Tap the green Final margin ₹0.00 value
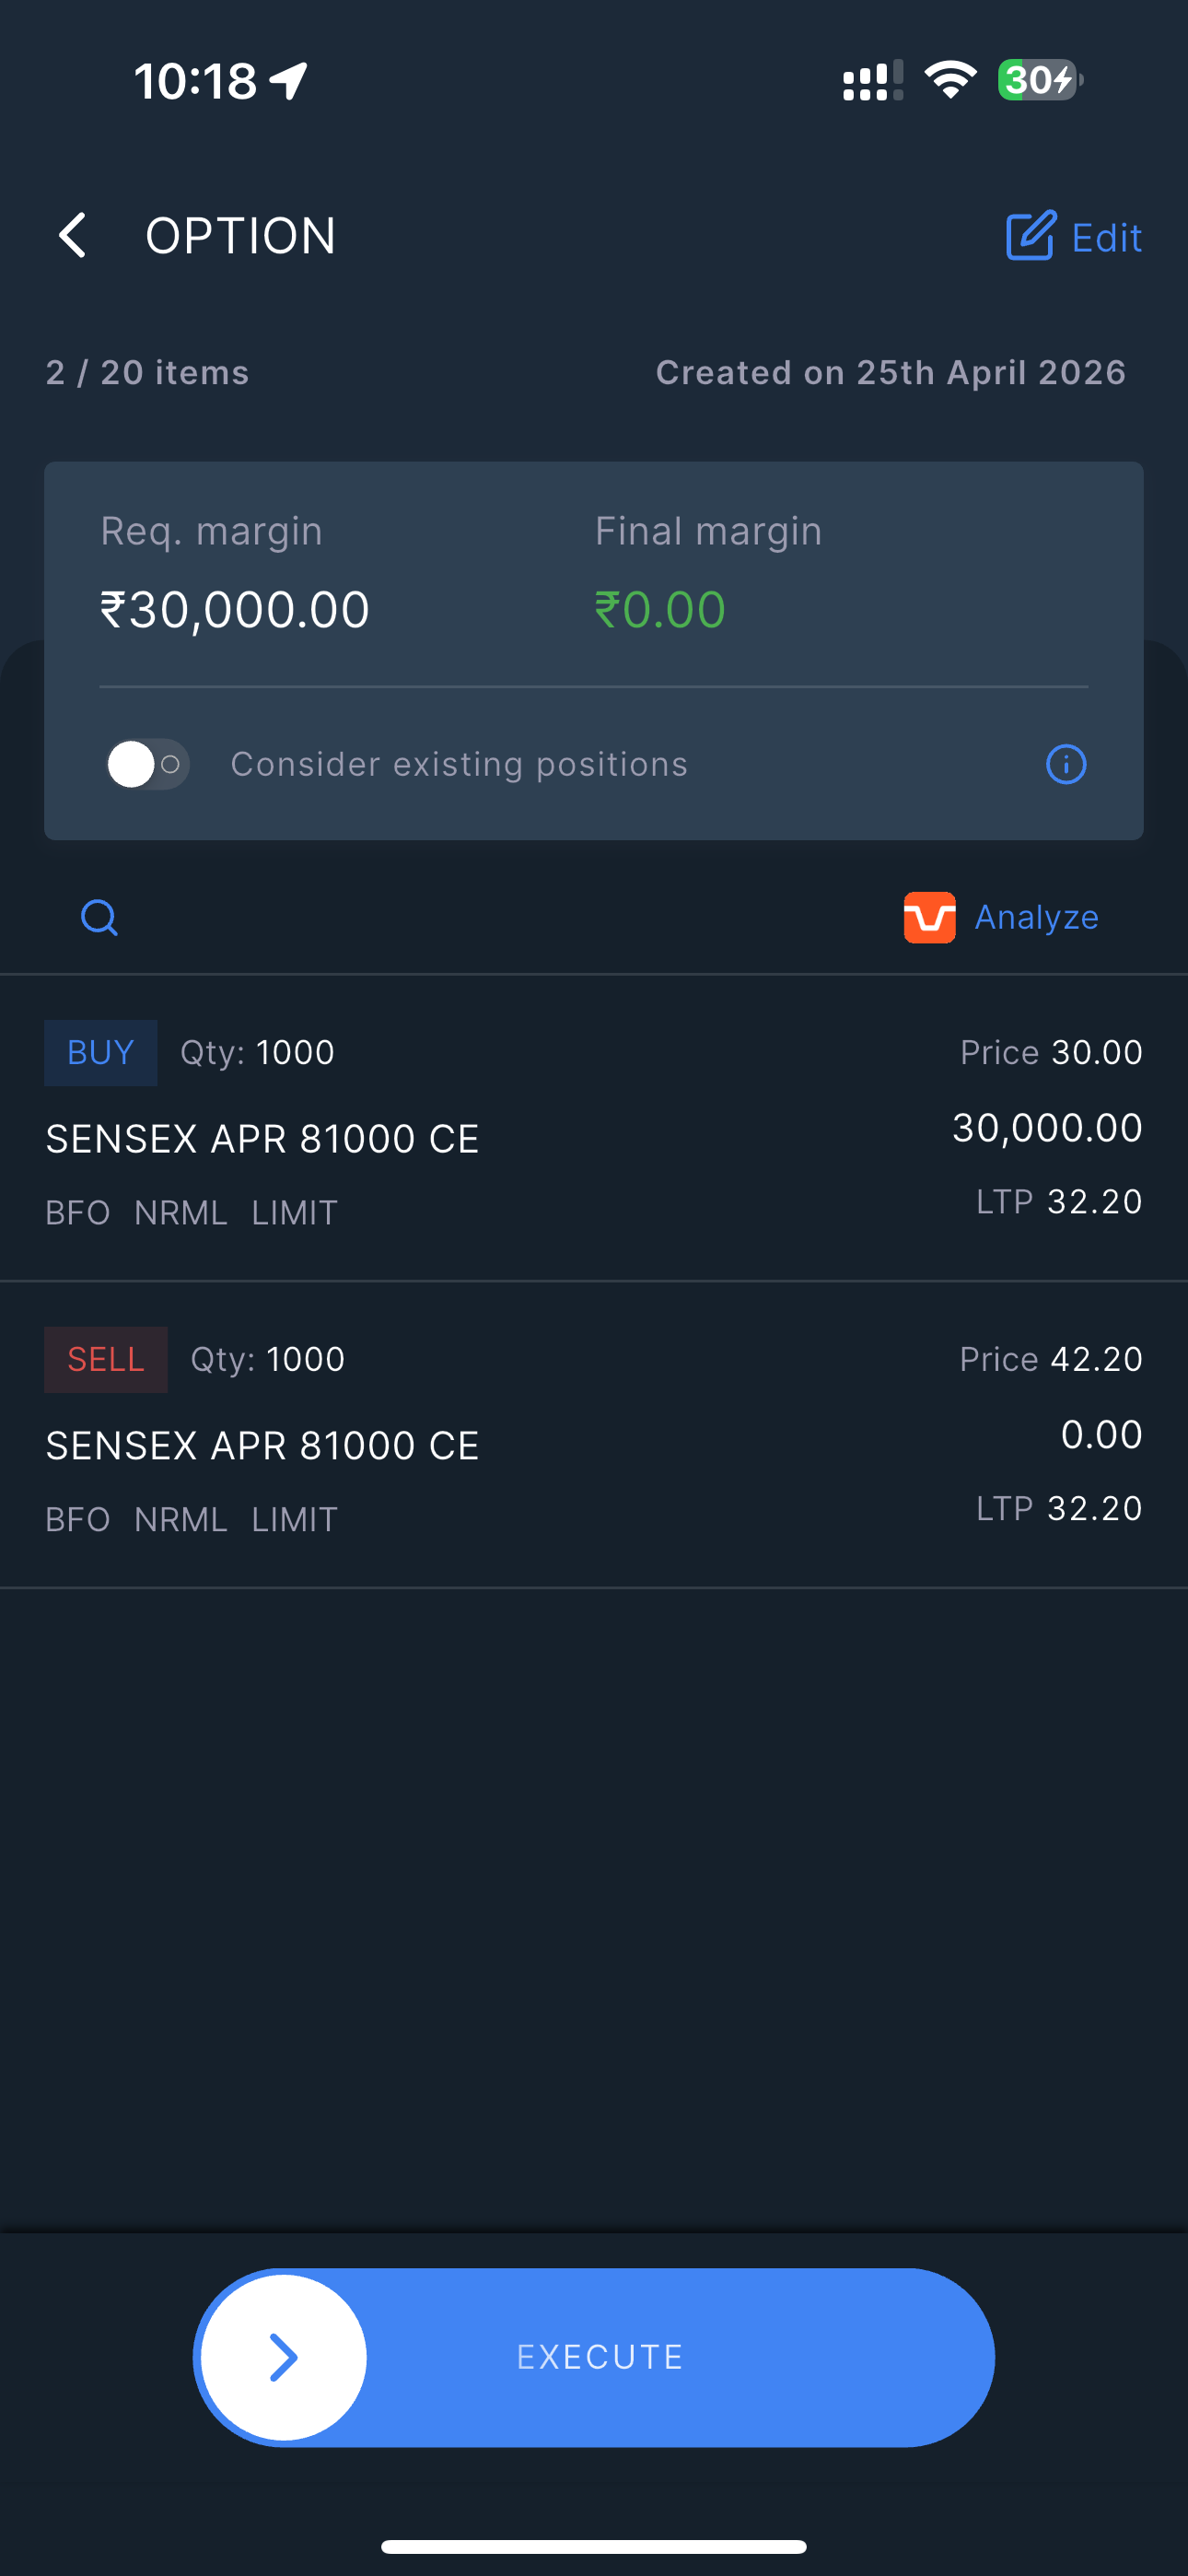Screen dimensions: 1188x2576 click(660, 610)
